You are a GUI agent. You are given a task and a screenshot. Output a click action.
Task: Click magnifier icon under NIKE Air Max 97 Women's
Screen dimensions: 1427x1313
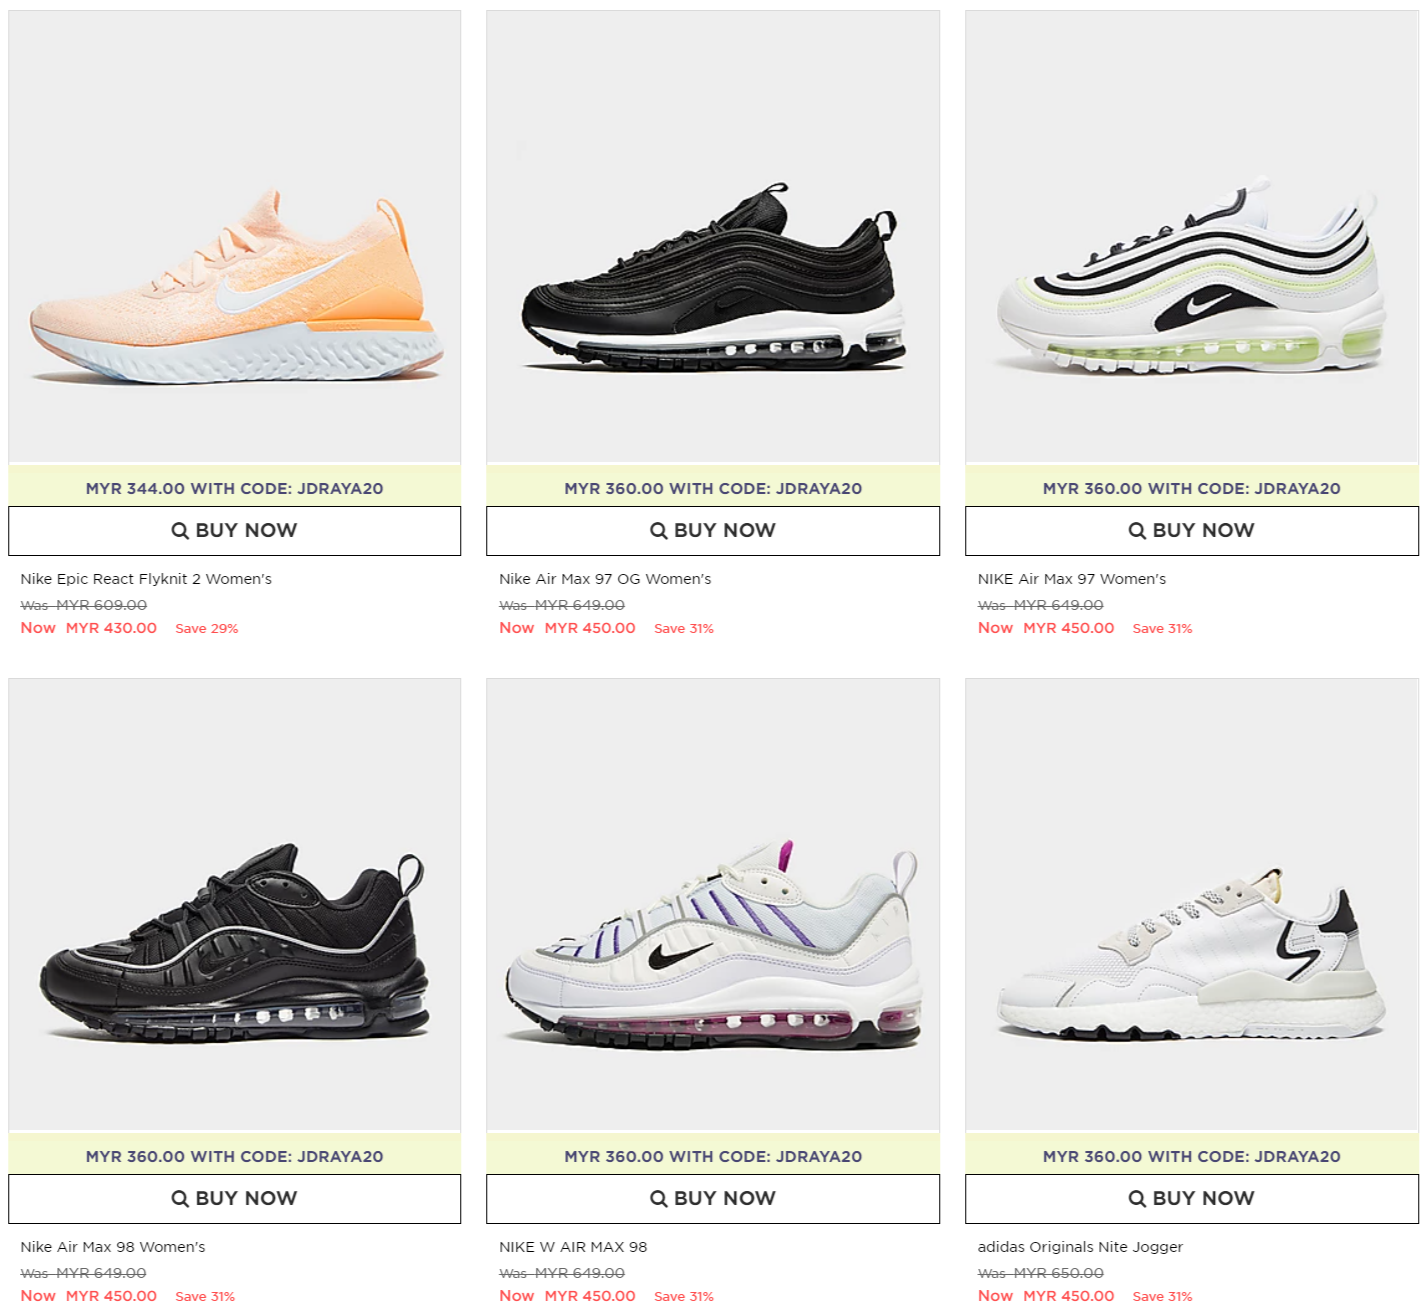pos(1137,531)
